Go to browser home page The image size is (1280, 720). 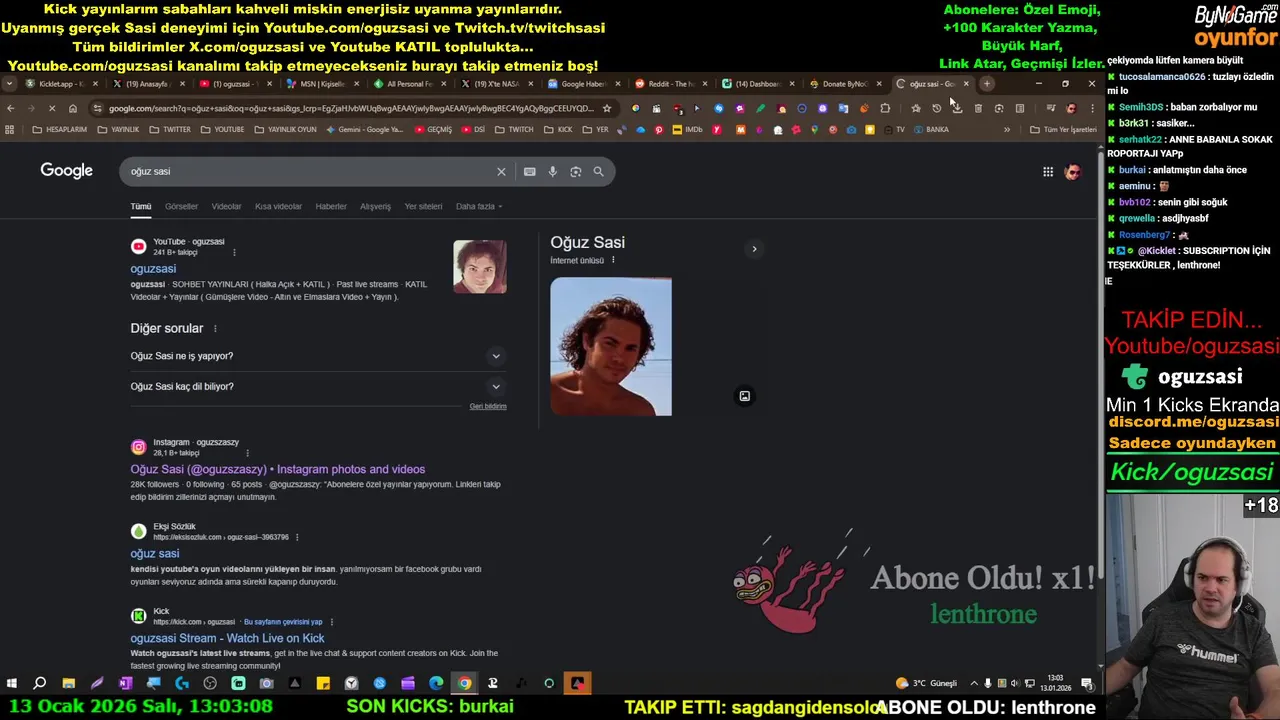tap(72, 108)
